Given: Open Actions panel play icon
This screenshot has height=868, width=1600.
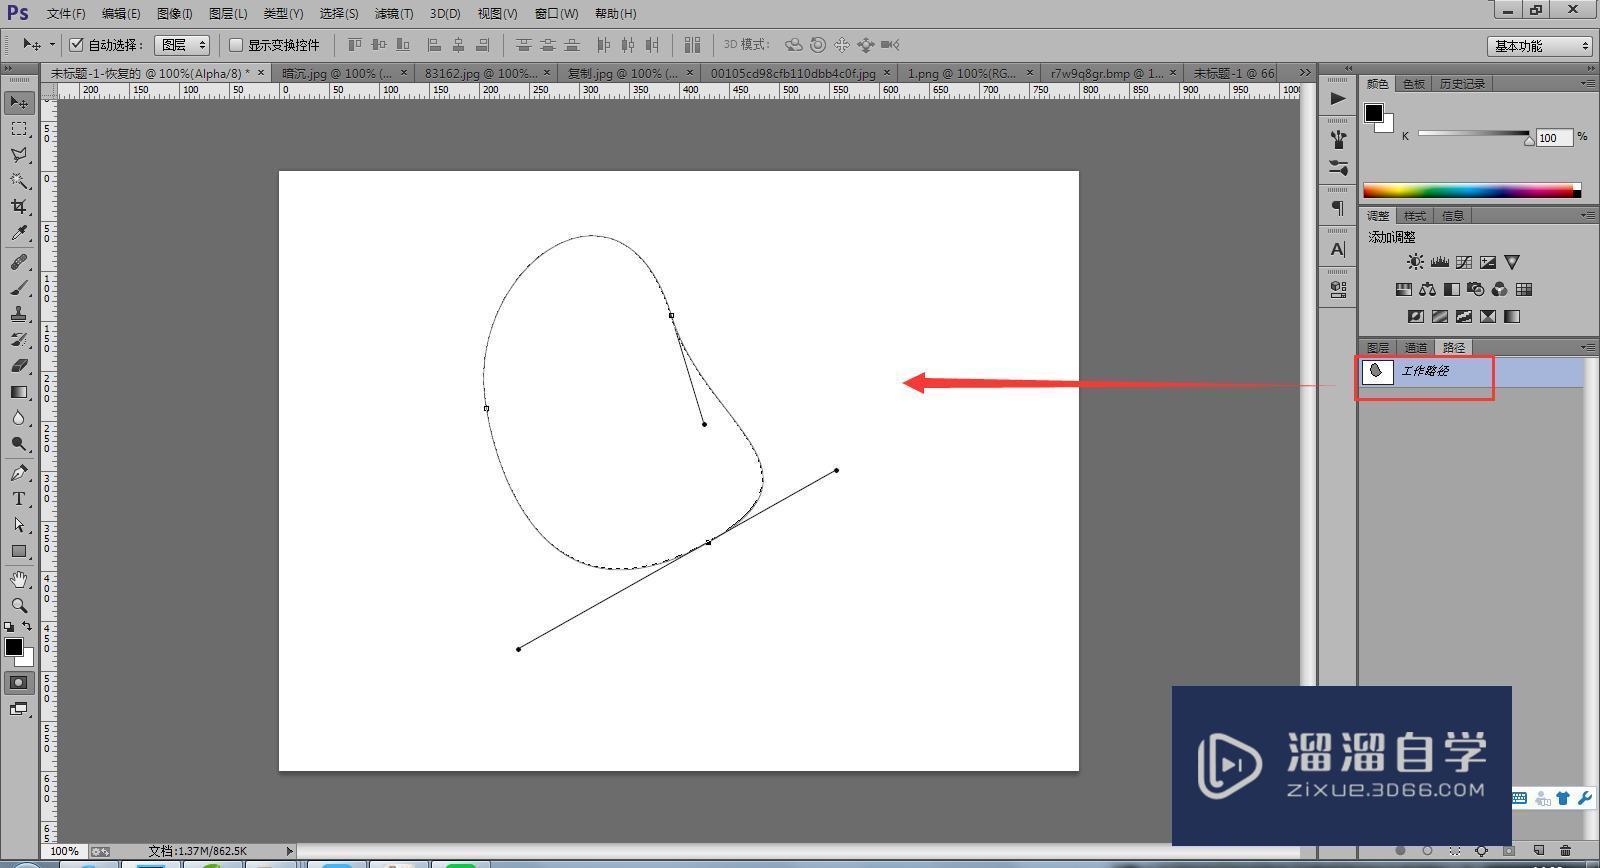Looking at the screenshot, I should coord(1337,98).
